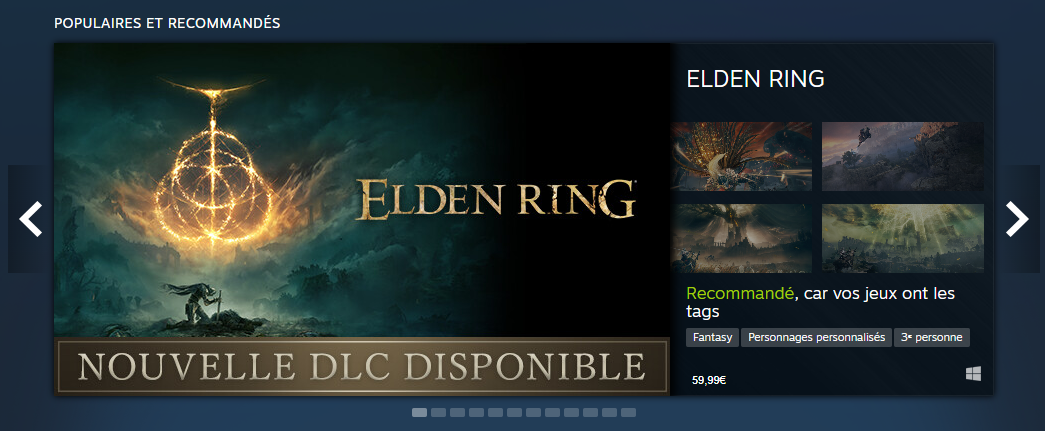Jump to the second carousel page dot

click(439, 412)
